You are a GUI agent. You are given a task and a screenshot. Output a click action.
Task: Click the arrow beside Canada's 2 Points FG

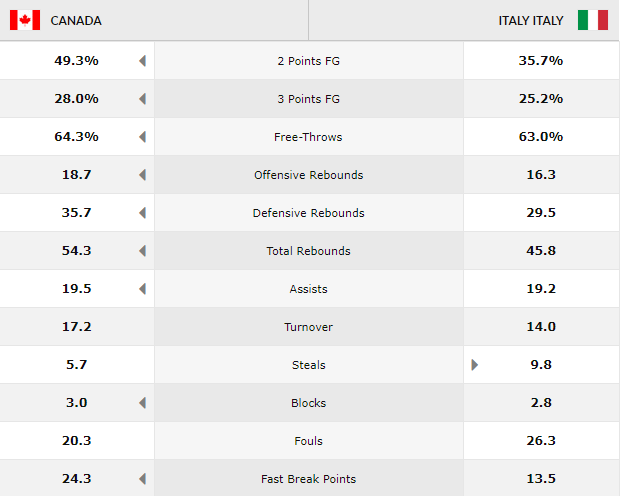[143, 61]
